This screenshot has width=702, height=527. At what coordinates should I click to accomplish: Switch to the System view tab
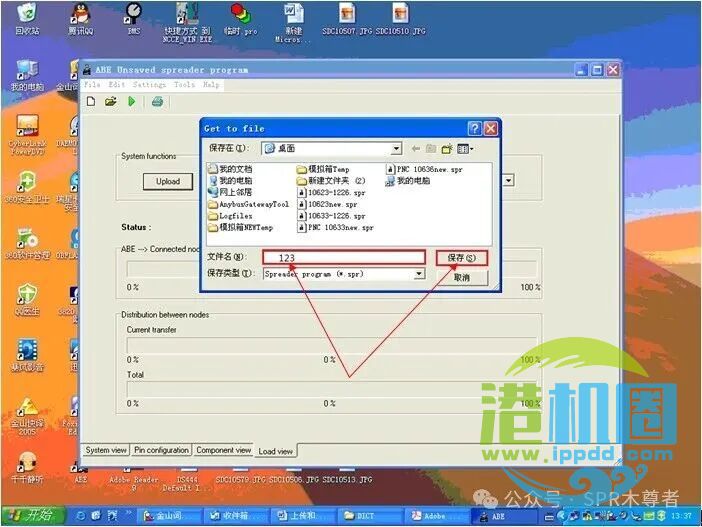[x=106, y=450]
